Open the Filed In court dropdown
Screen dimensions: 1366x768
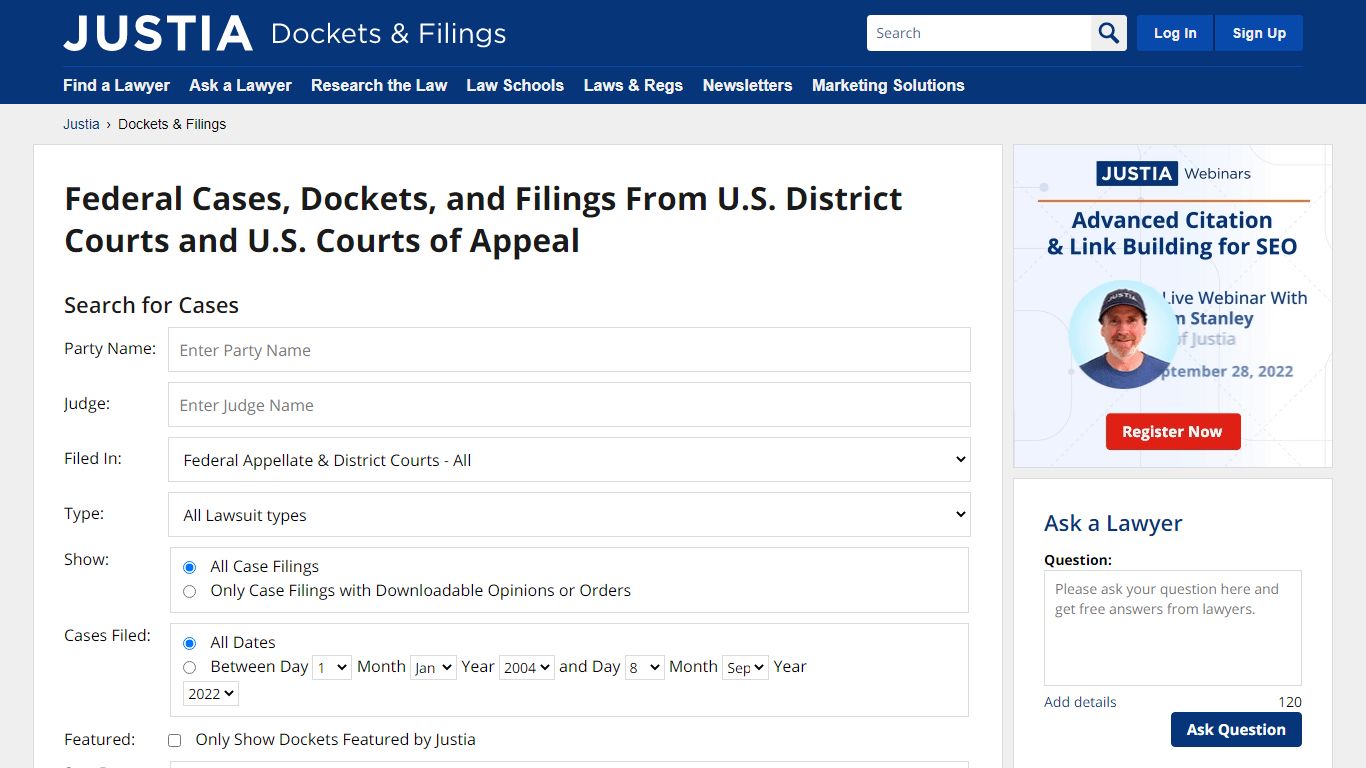tap(569, 460)
